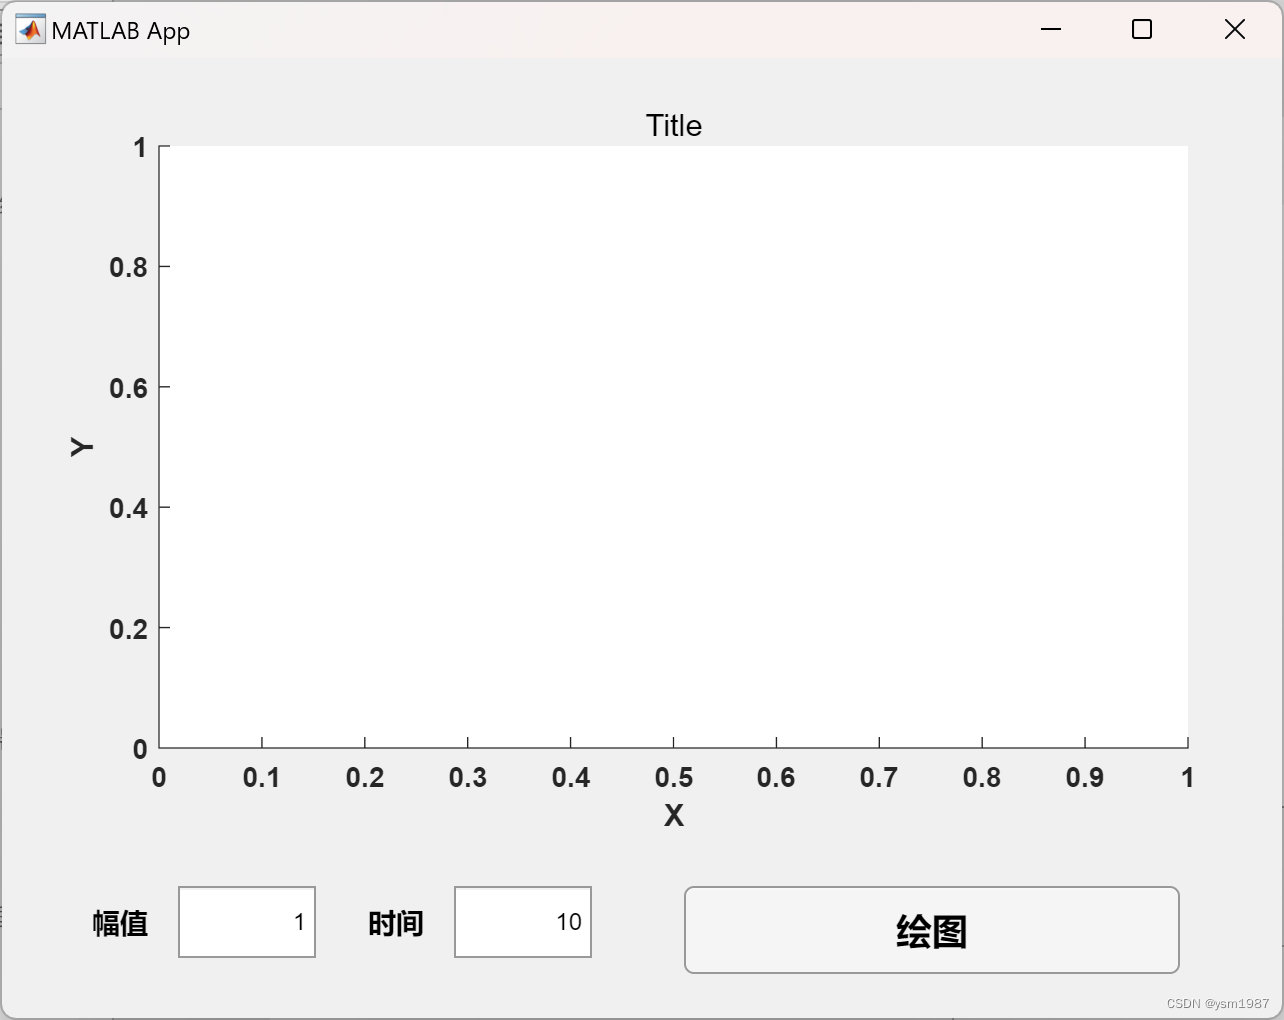Click the X axis label
Image resolution: width=1284 pixels, height=1020 pixels.
[673, 815]
